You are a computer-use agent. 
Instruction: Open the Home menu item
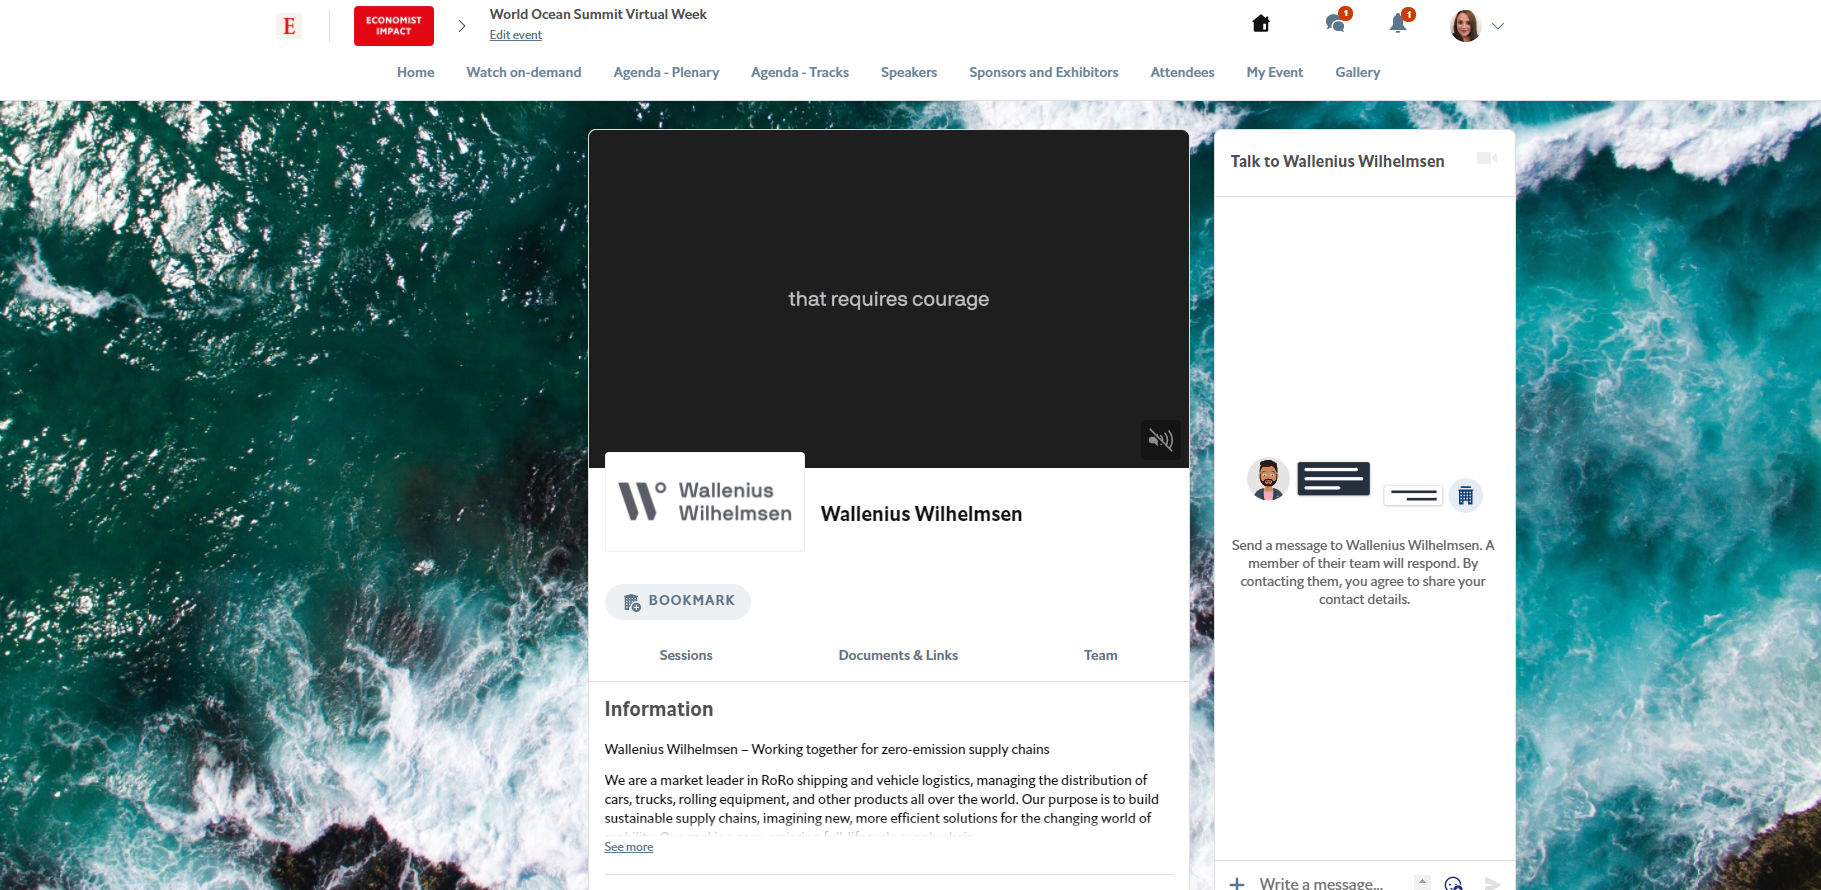click(416, 72)
